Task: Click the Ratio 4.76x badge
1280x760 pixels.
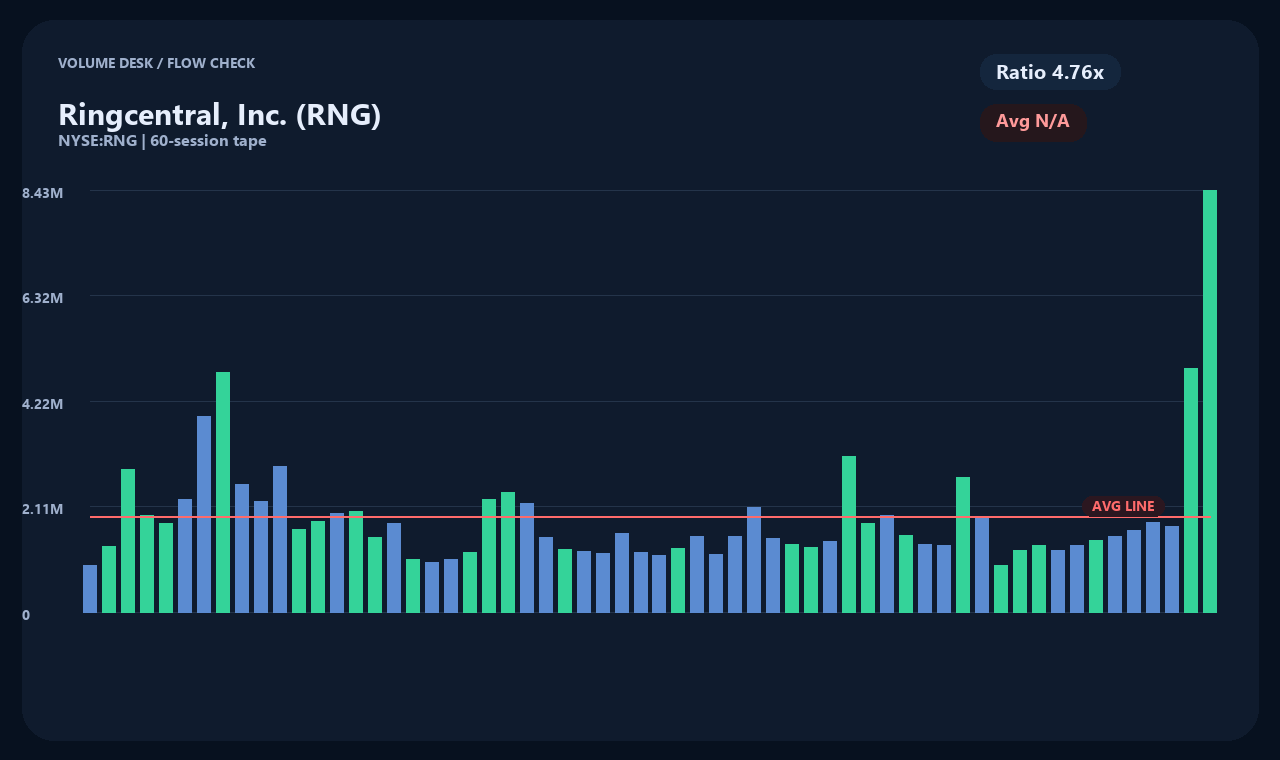Action: [x=1050, y=72]
